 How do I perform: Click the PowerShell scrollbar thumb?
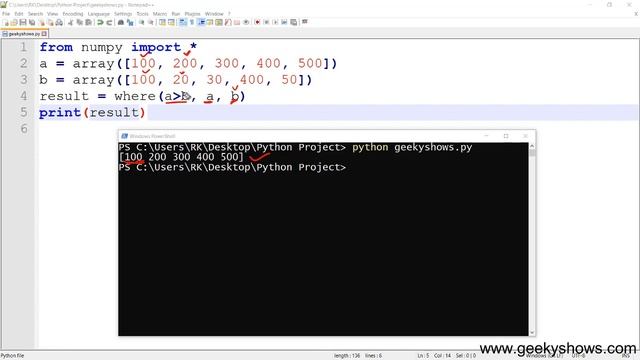pyautogui.click(x=532, y=153)
